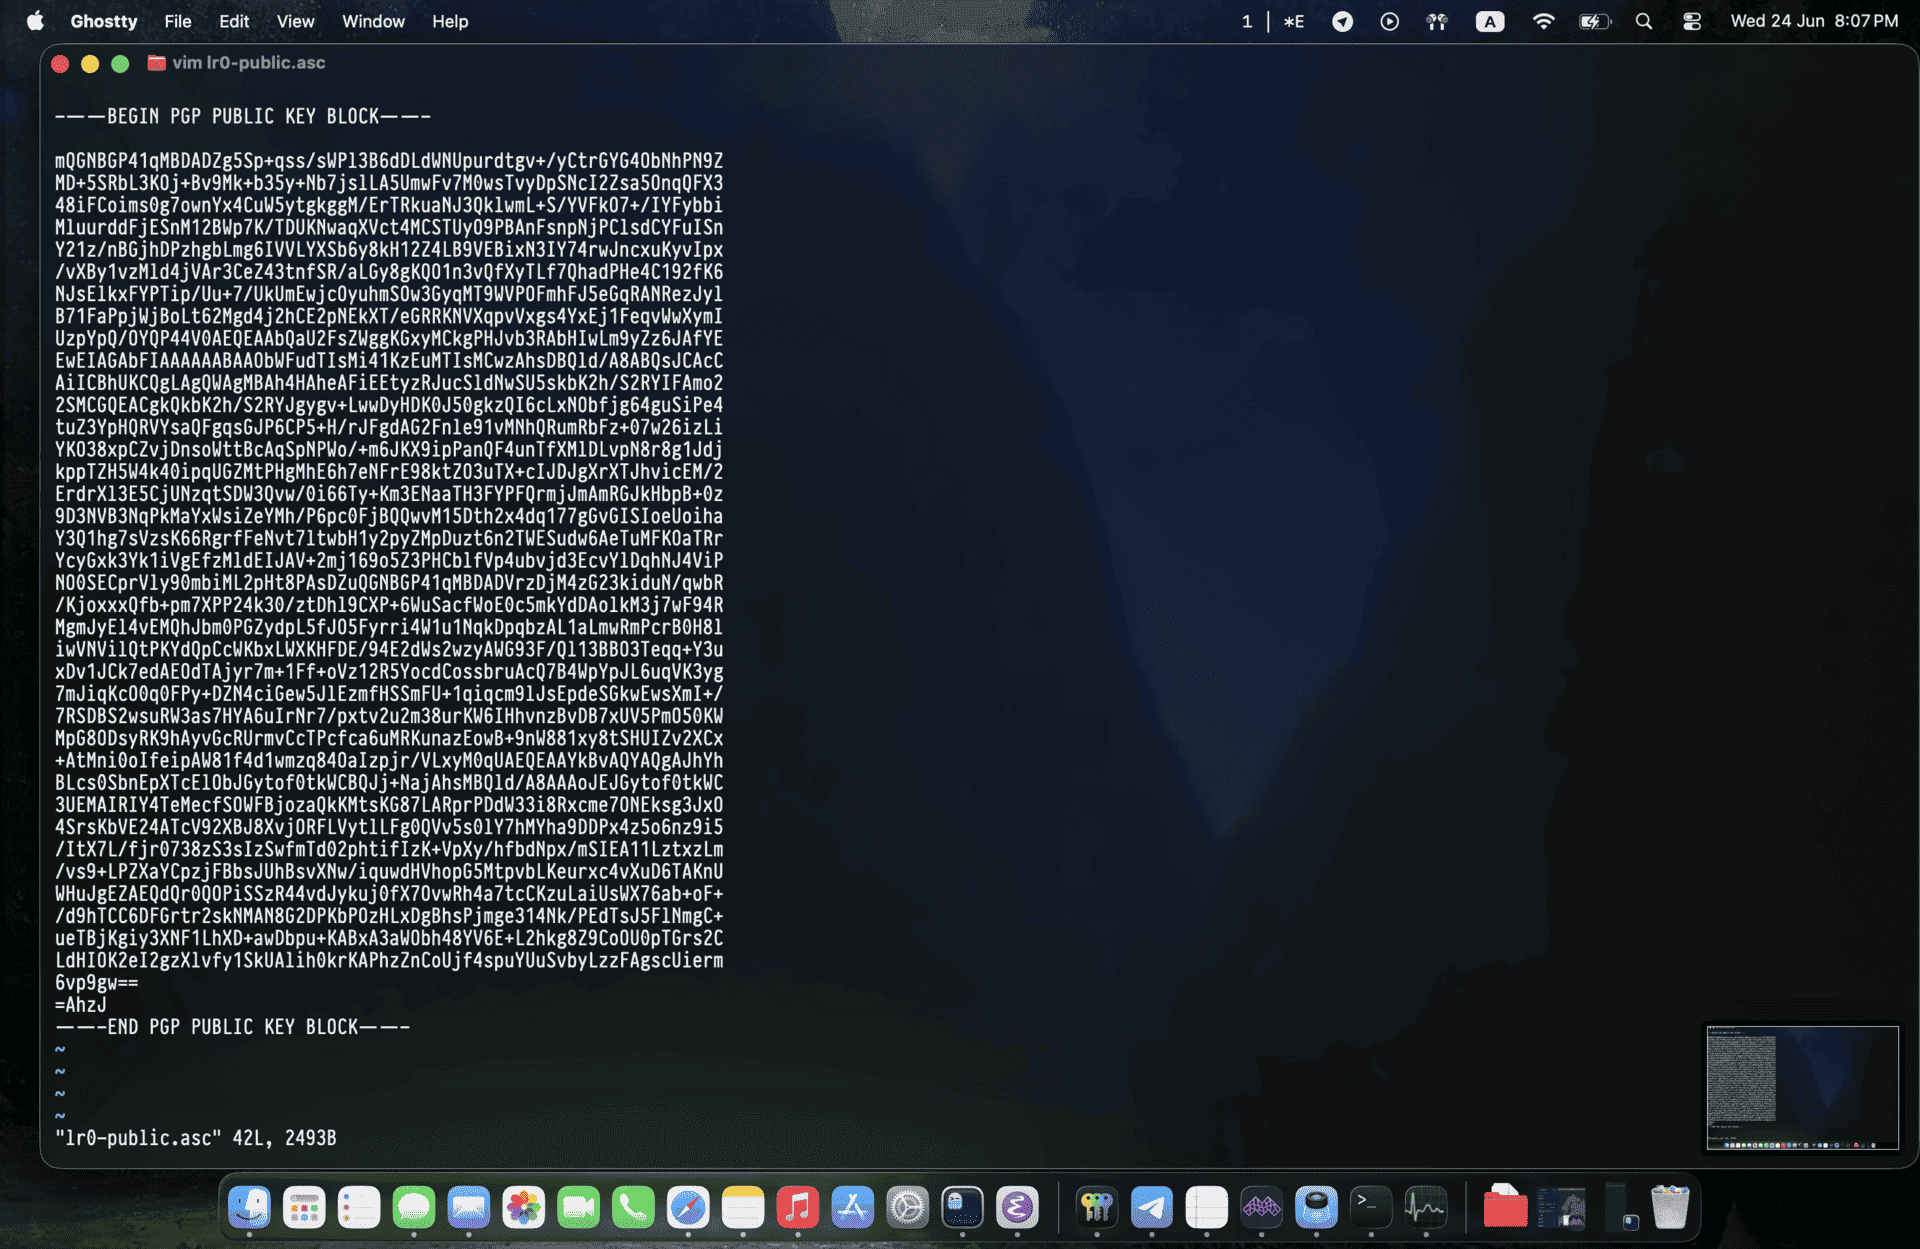Click the Telegram menu bar status icon
The width and height of the screenshot is (1920, 1249).
click(1342, 21)
